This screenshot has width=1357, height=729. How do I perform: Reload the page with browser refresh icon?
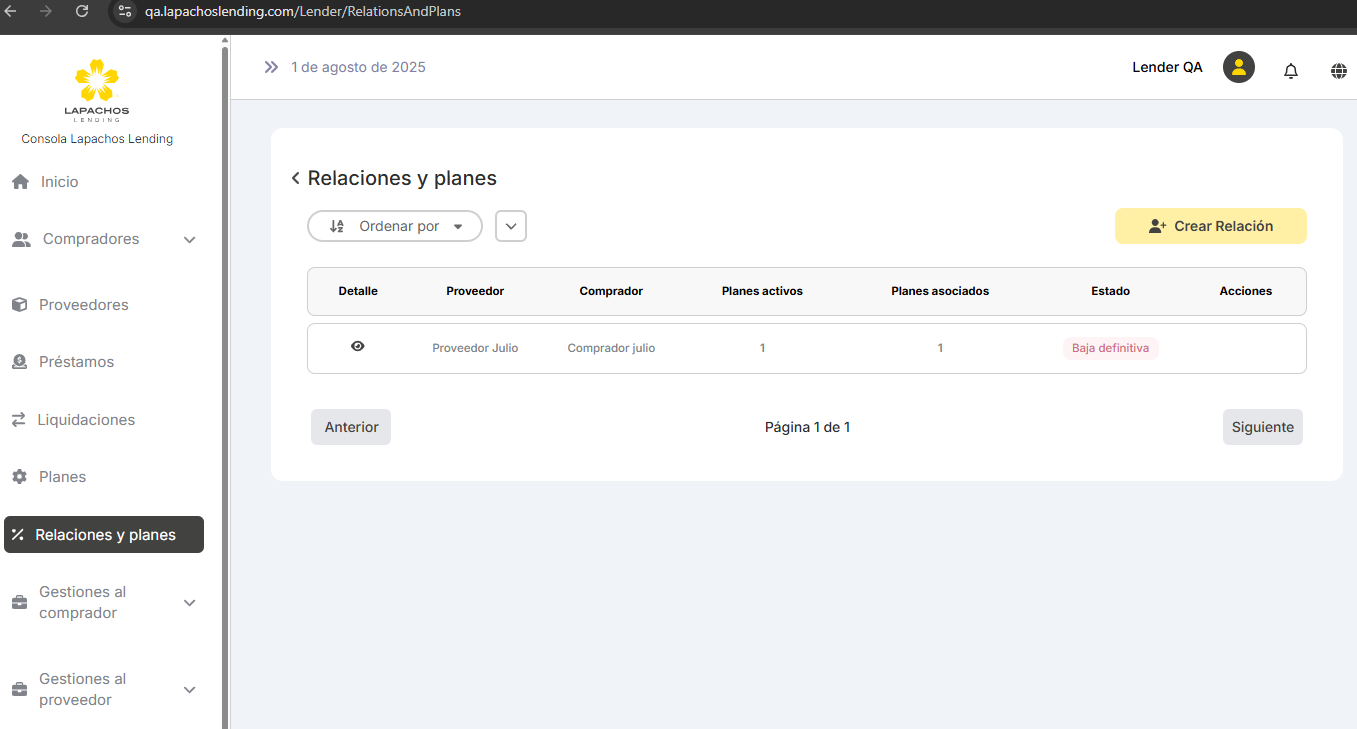[82, 11]
